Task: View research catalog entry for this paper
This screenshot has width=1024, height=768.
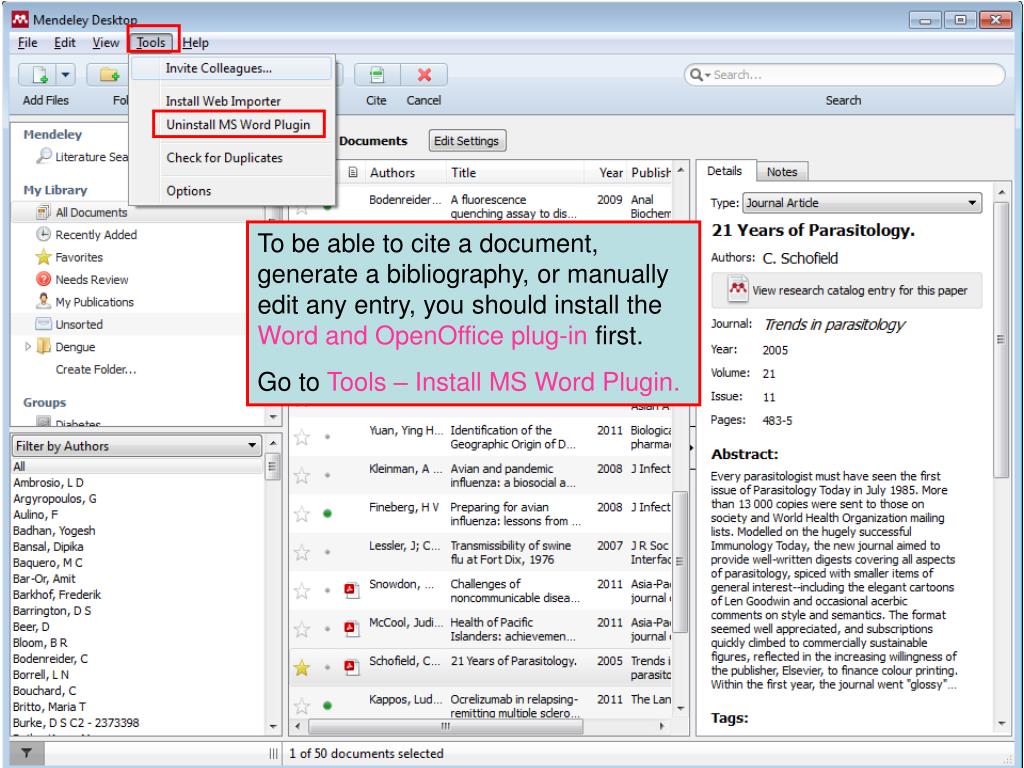Action: (x=846, y=291)
